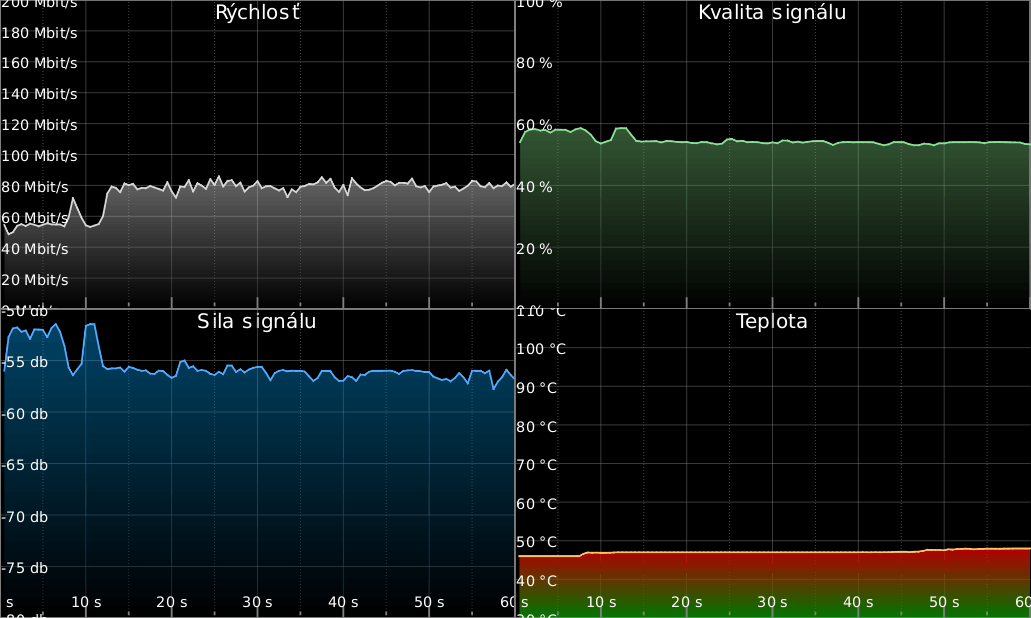Click the 120 Mbit/s axis label

tap(39, 125)
